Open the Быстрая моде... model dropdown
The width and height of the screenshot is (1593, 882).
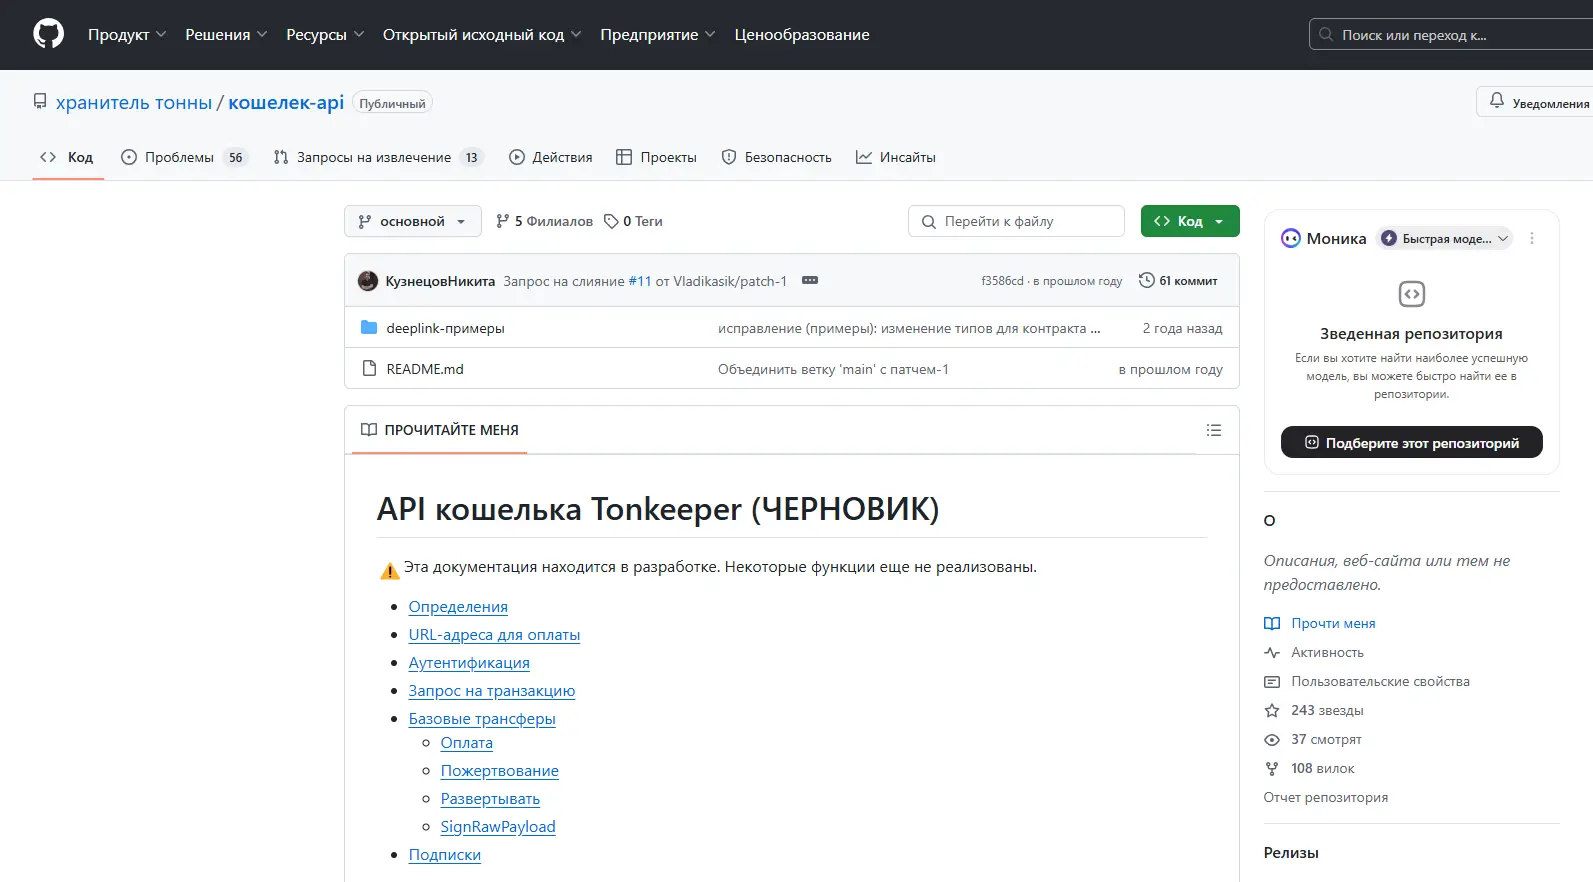[x=1444, y=238]
